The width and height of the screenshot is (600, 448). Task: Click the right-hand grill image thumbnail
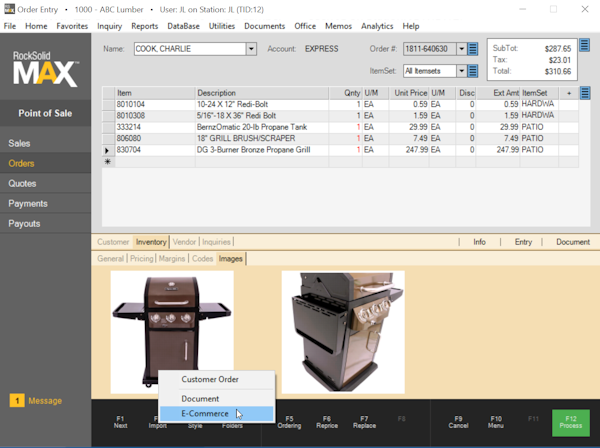point(343,331)
